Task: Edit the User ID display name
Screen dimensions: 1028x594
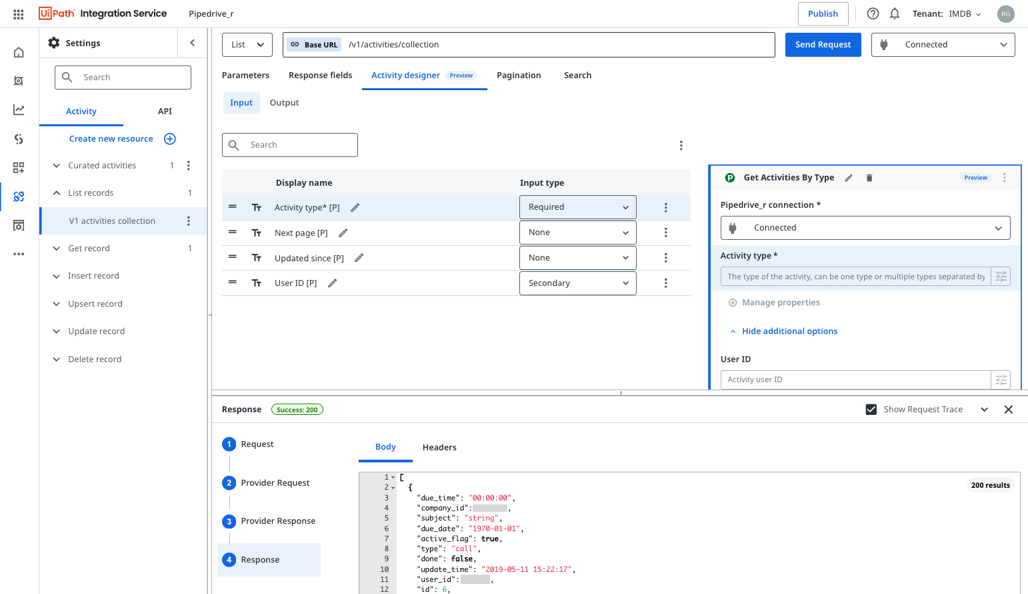Action: [332, 283]
